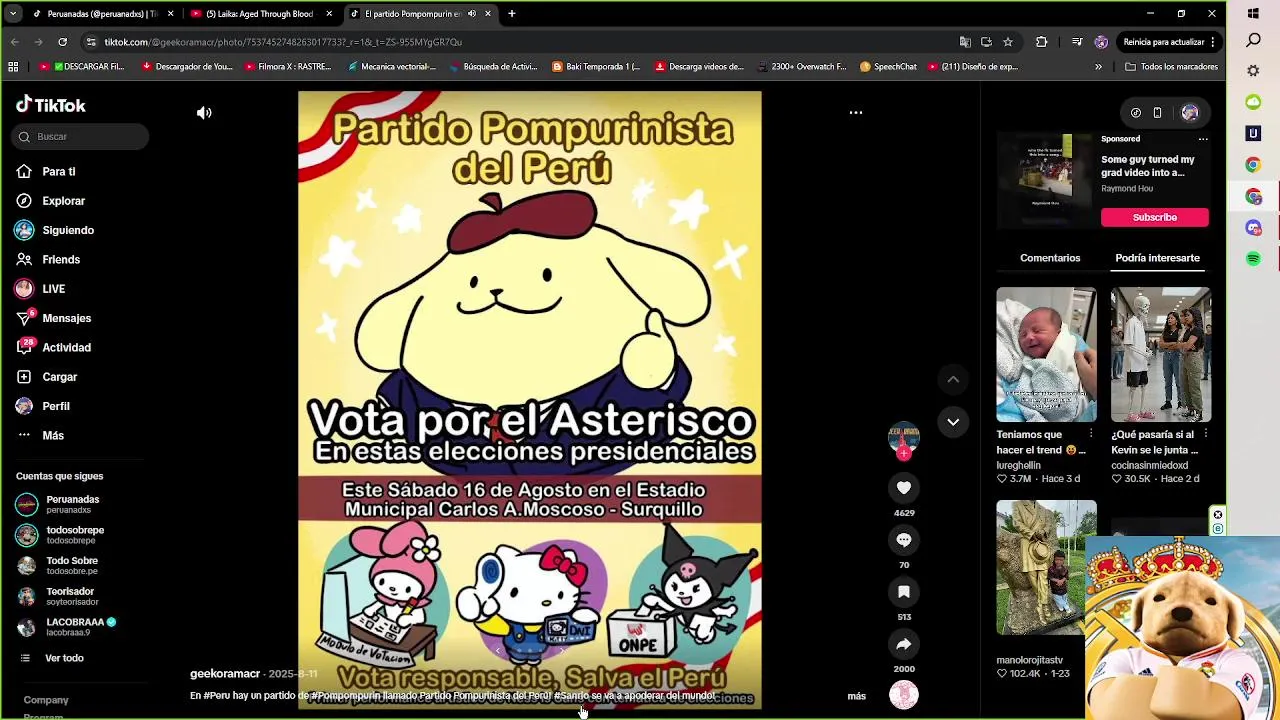
Task: Open the golden statue video by manolorojitastv
Action: pyautogui.click(x=1046, y=568)
